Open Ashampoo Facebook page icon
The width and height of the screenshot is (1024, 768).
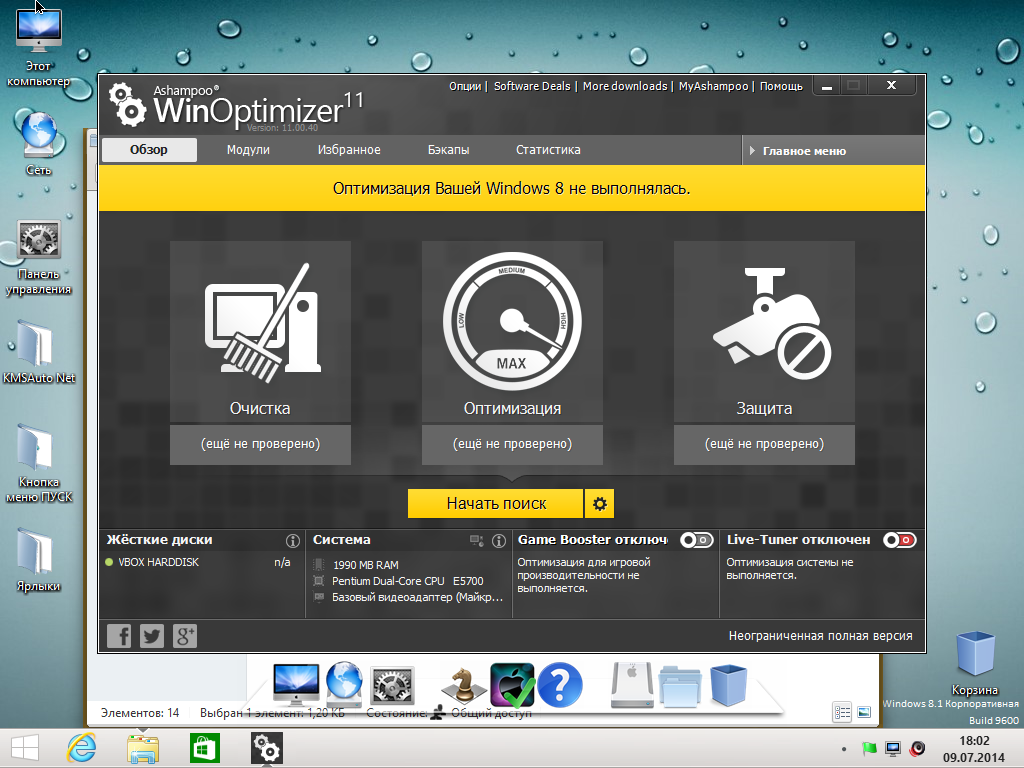[119, 635]
